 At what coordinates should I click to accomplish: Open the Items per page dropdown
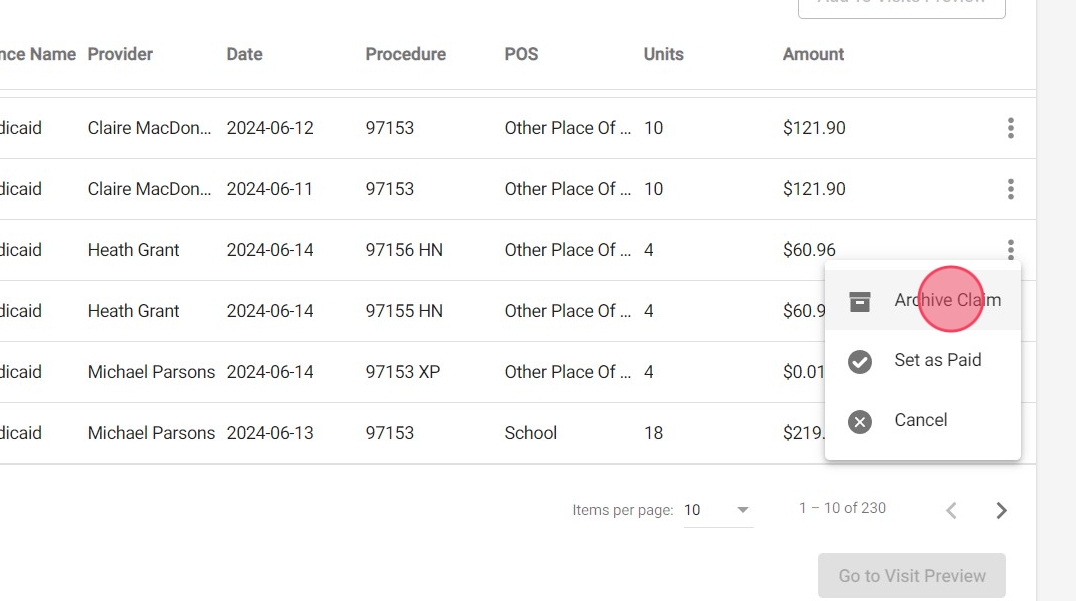(717, 510)
